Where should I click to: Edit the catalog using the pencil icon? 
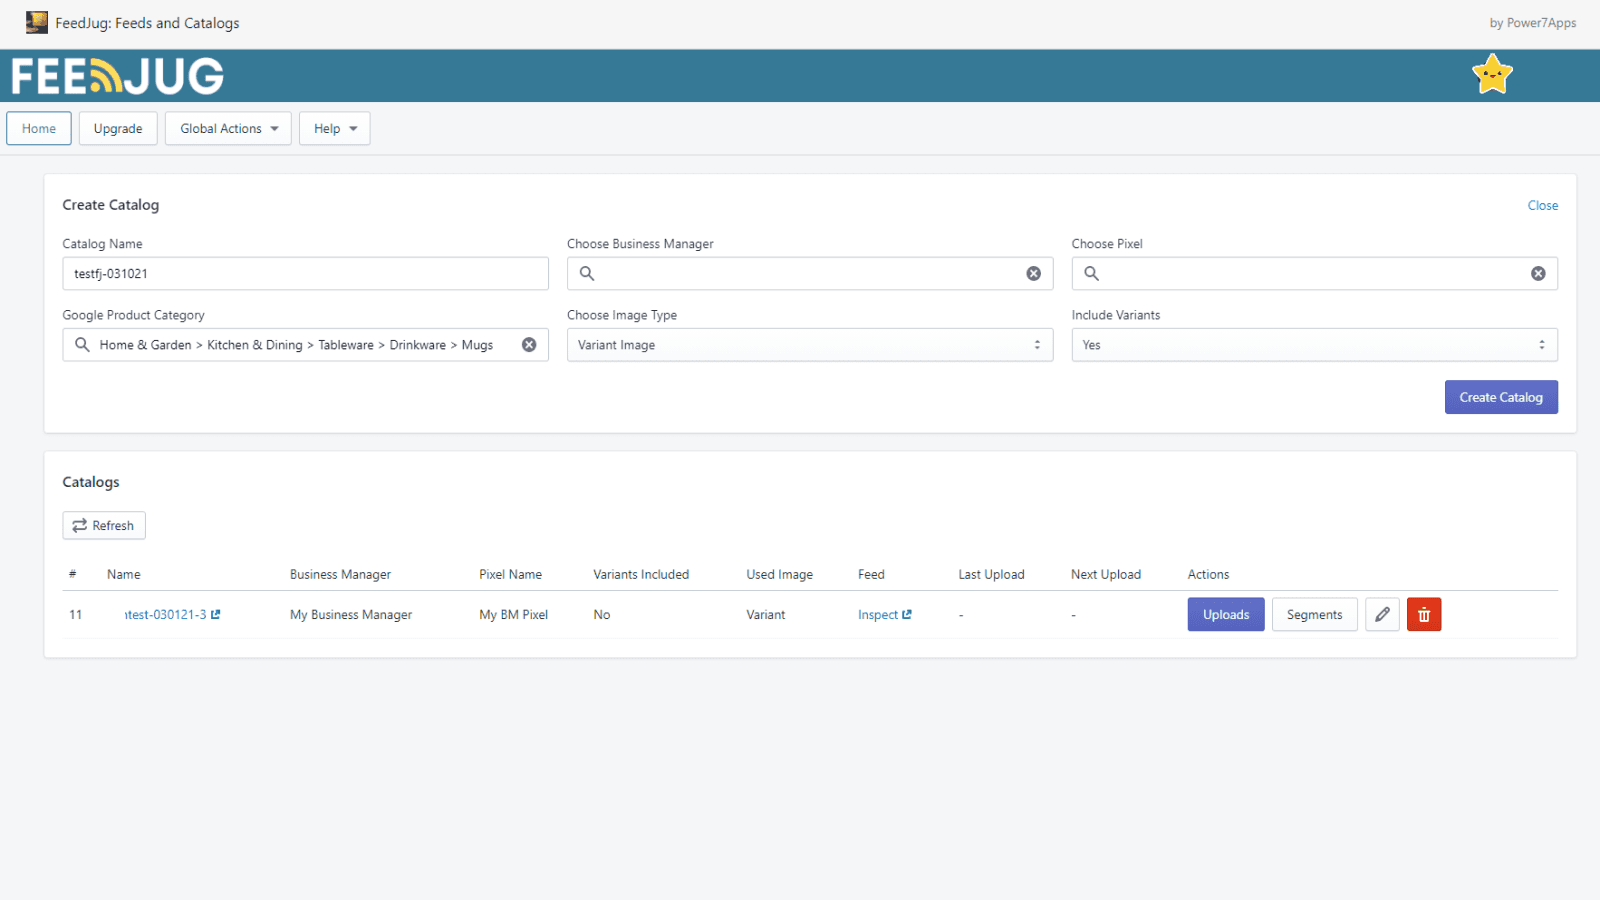pyautogui.click(x=1382, y=614)
